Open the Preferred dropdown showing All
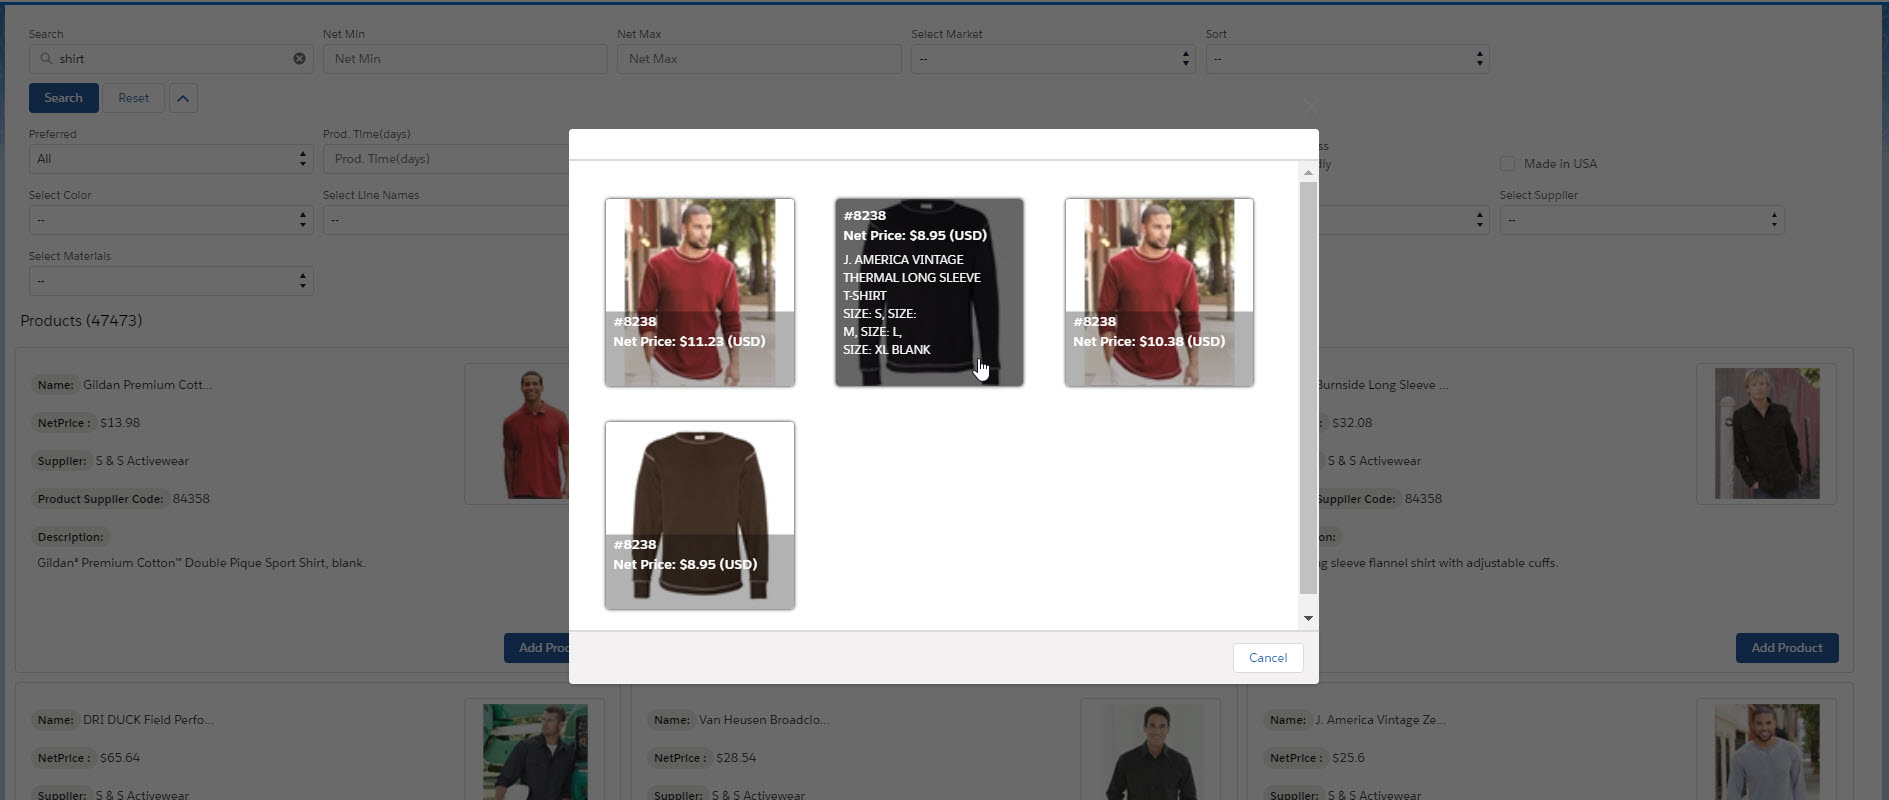 pos(171,159)
